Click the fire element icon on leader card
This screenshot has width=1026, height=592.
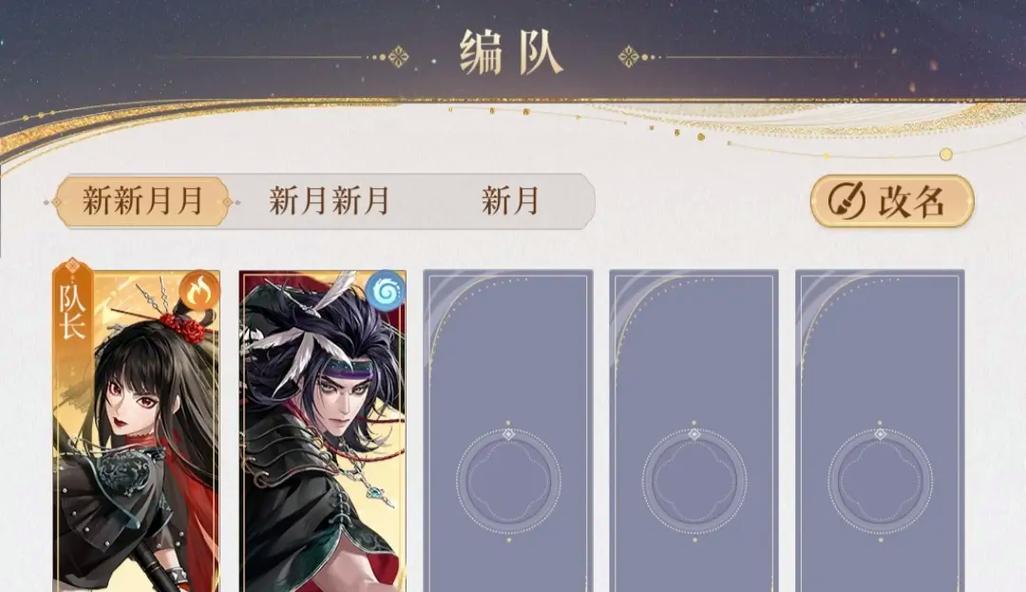coord(200,290)
